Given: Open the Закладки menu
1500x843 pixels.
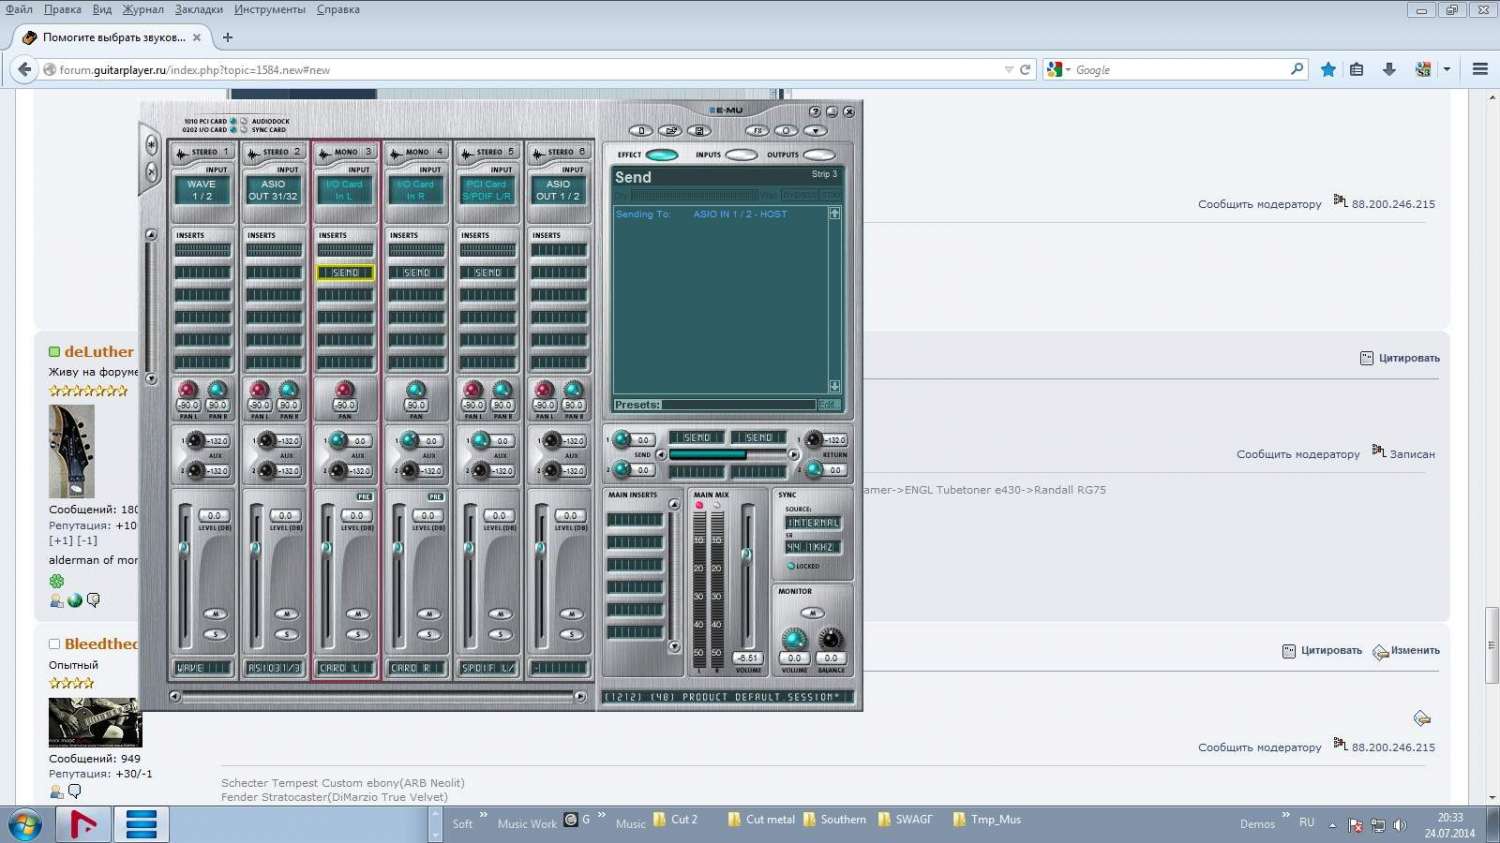Looking at the screenshot, I should 199,9.
